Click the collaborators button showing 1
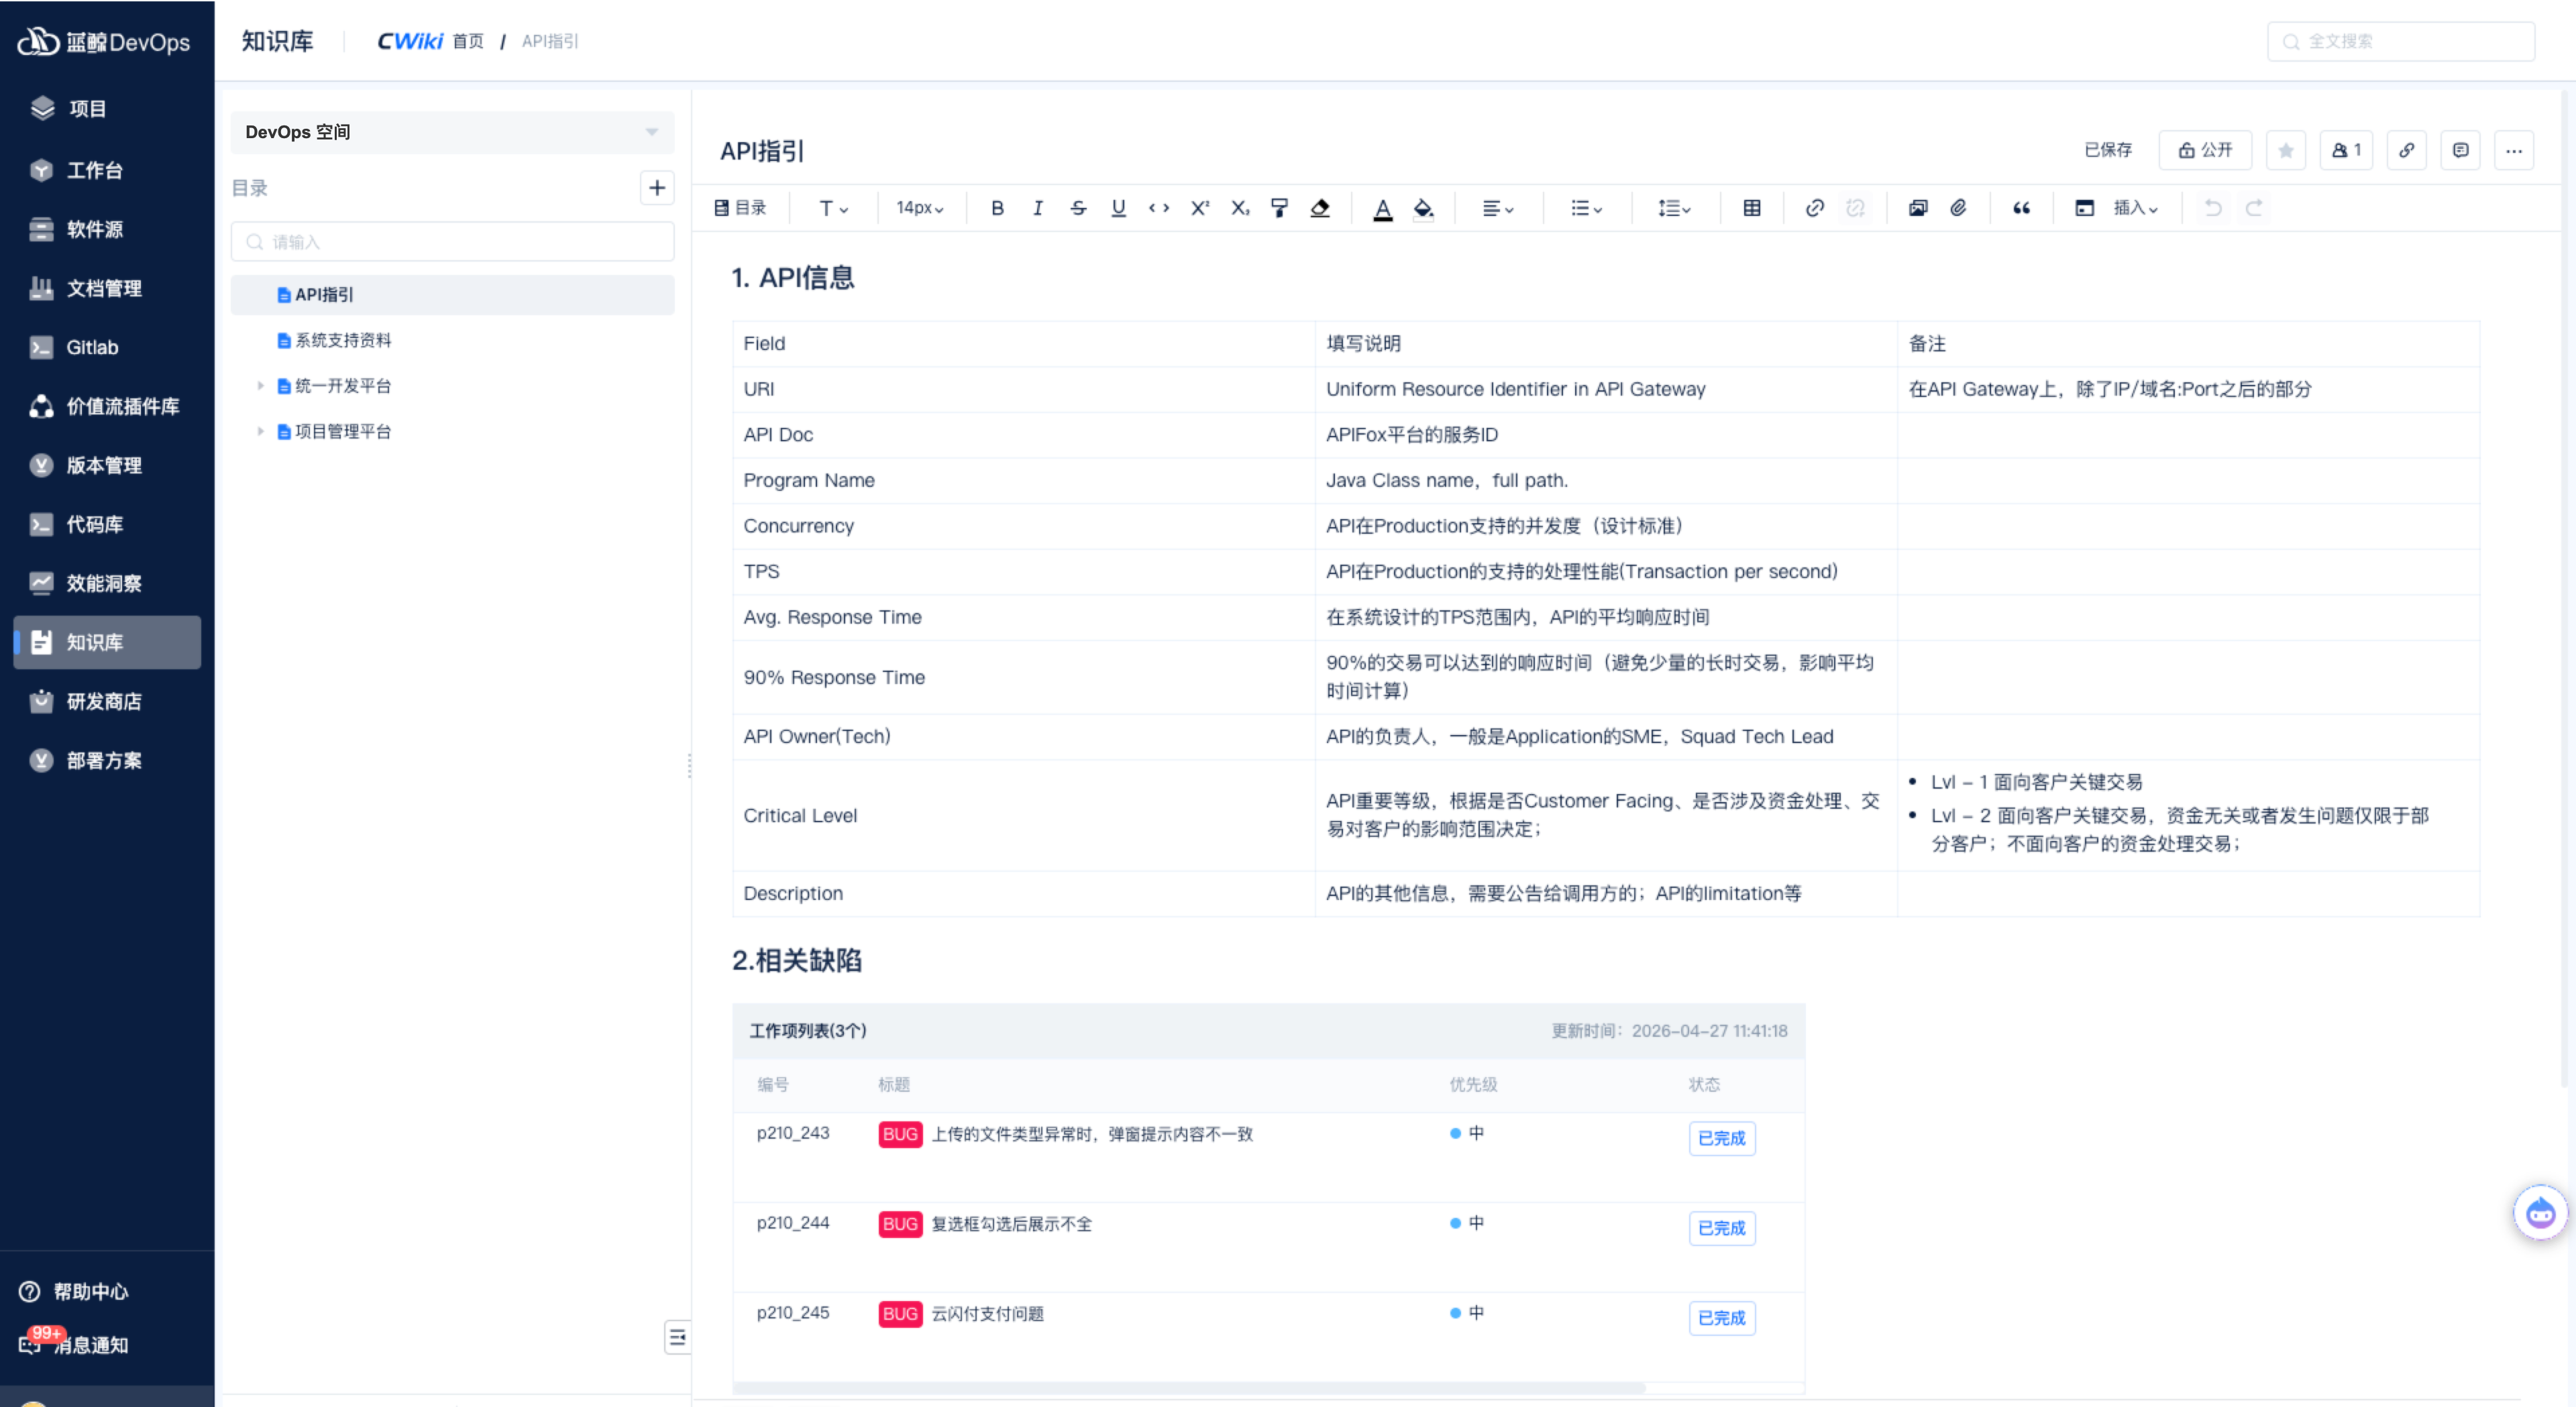The image size is (2576, 1407). click(2346, 150)
